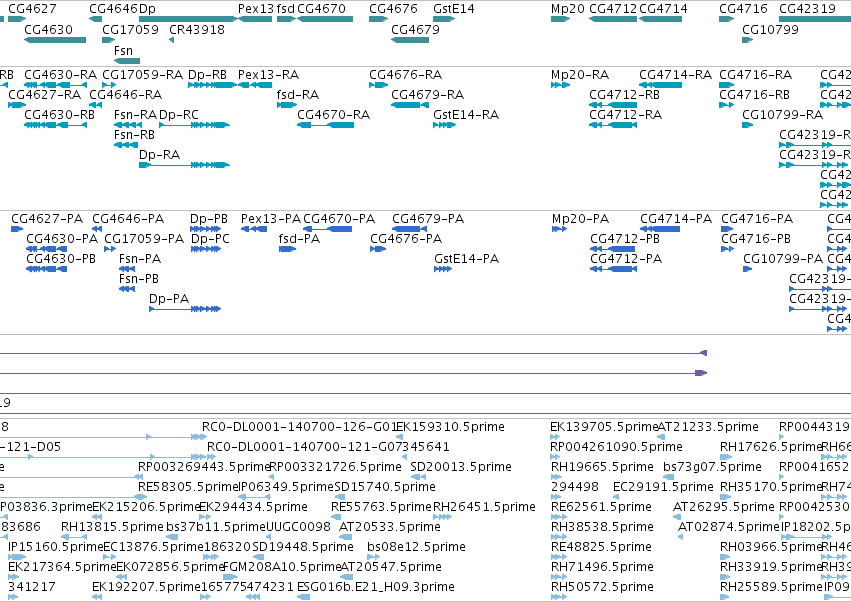The width and height of the screenshot is (851, 602).
Task: Select the Dp-RC transcript label
Action: [x=179, y=115]
